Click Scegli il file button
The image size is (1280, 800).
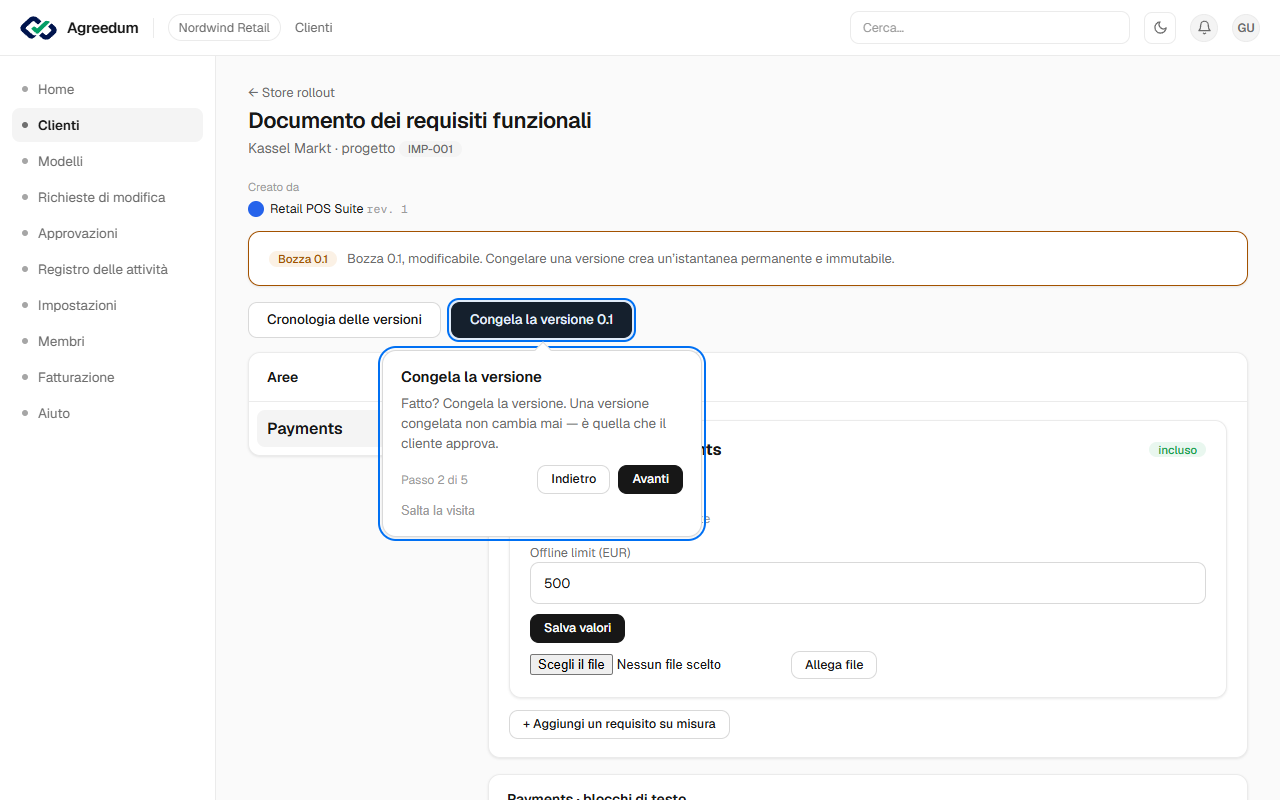[571, 664]
